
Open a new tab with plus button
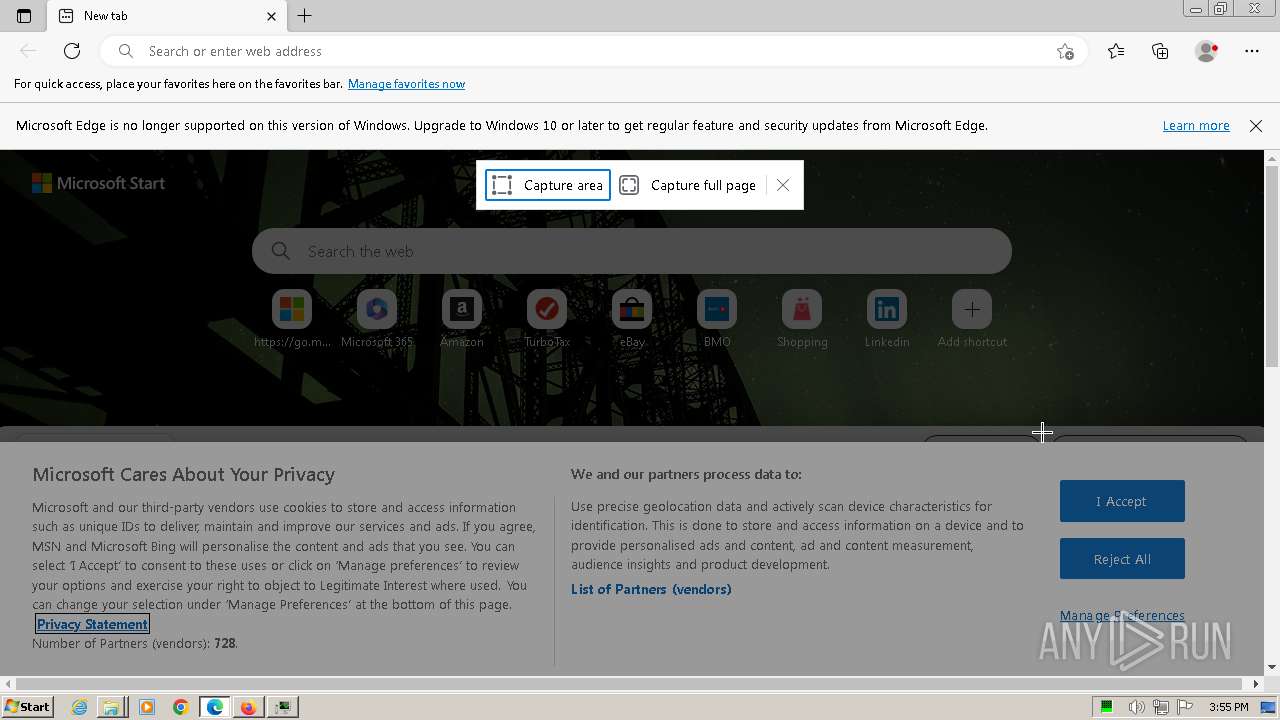click(x=305, y=16)
